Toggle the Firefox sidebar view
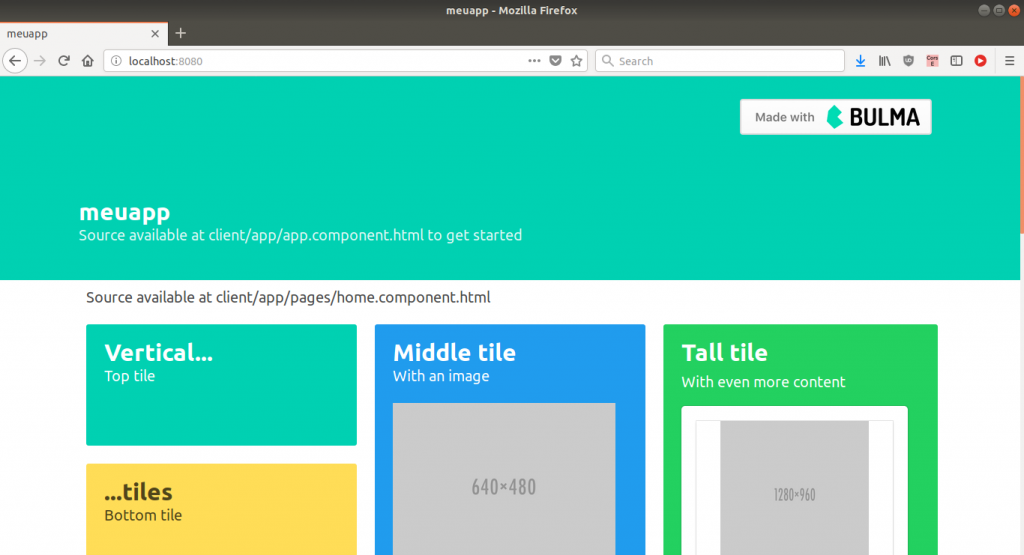Viewport: 1024px width, 555px height. pos(956,61)
